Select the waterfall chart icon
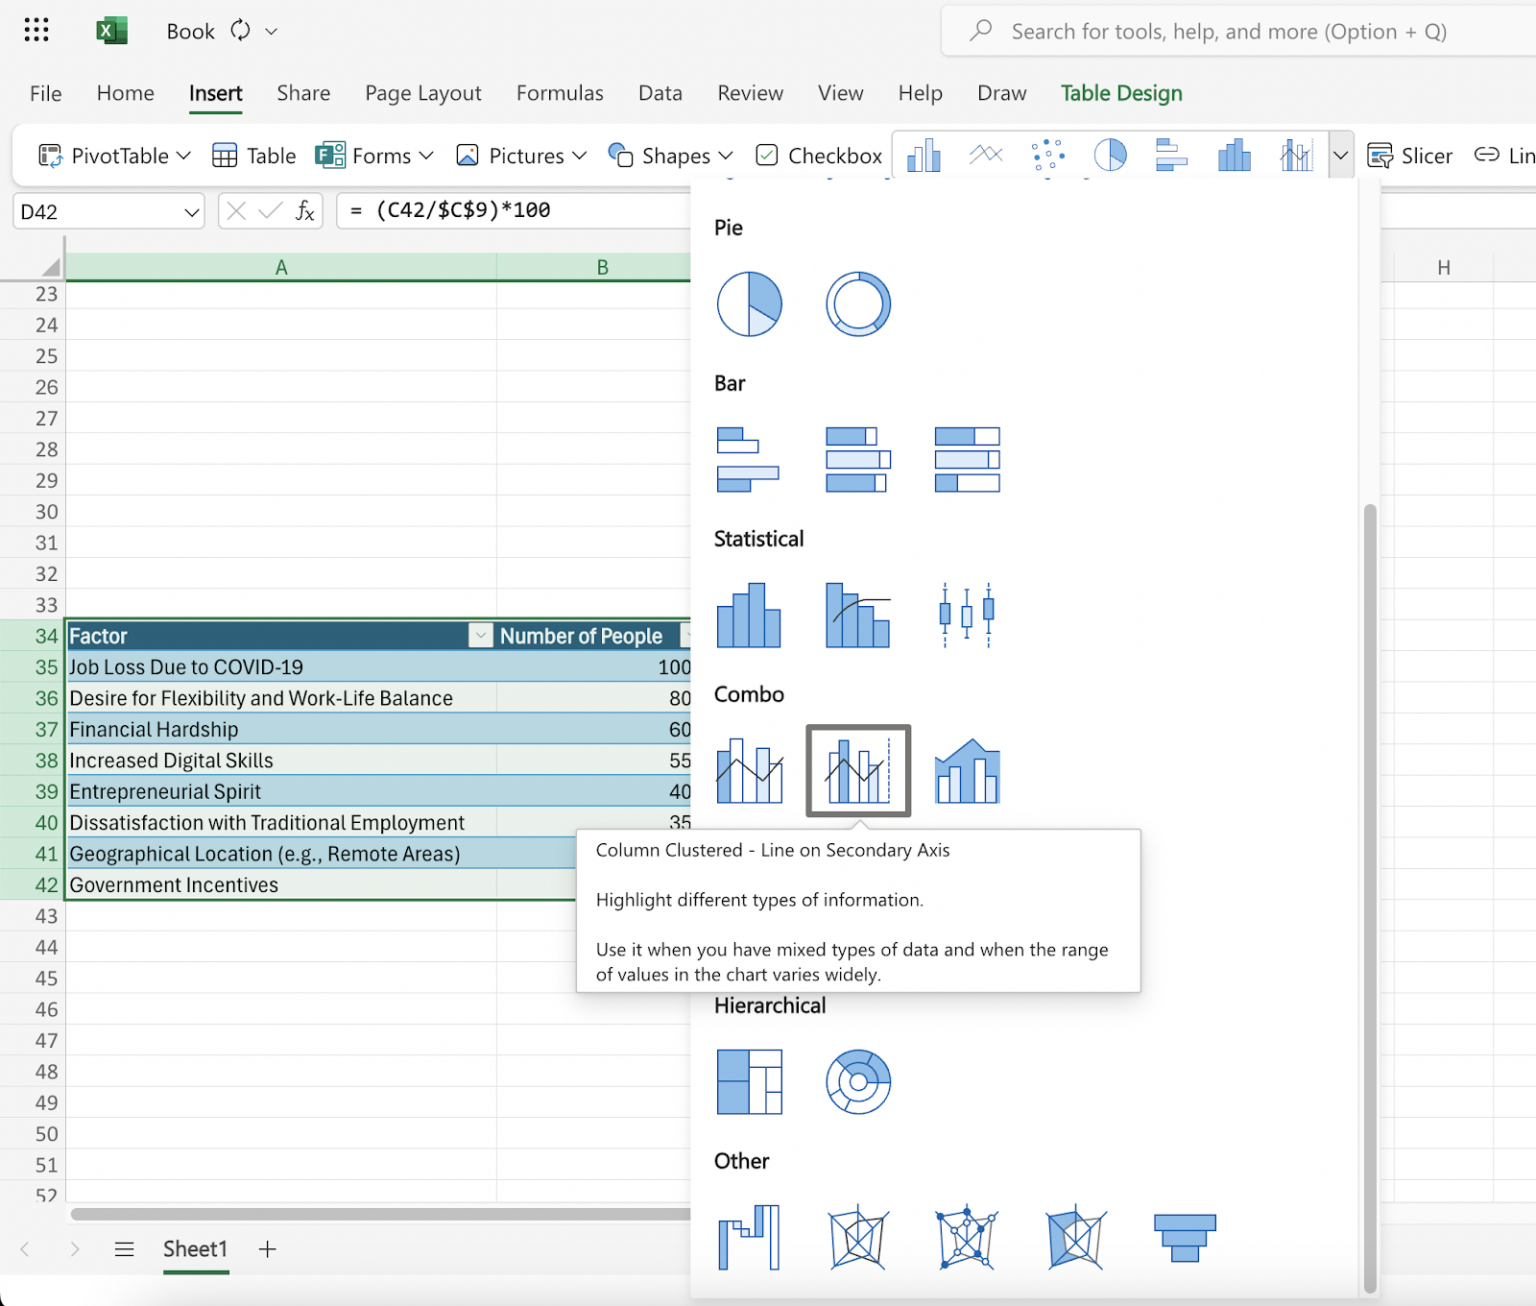The height and width of the screenshot is (1306, 1536). point(750,1237)
